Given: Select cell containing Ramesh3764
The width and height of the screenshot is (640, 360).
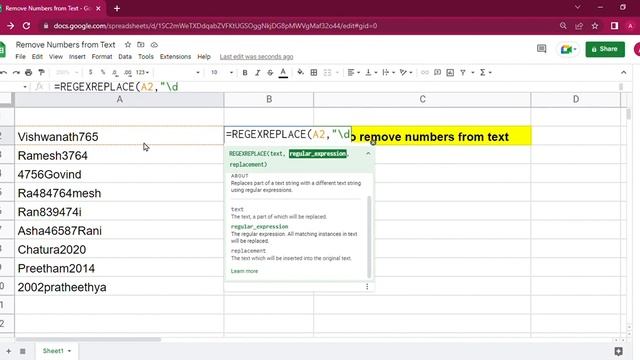Looking at the screenshot, I should coord(119,156).
